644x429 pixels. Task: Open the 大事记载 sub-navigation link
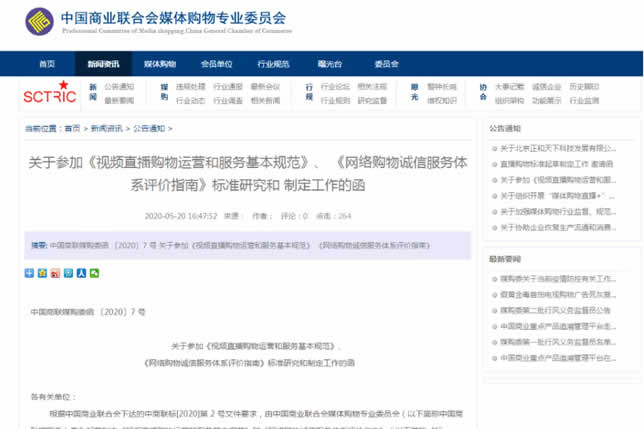(509, 87)
